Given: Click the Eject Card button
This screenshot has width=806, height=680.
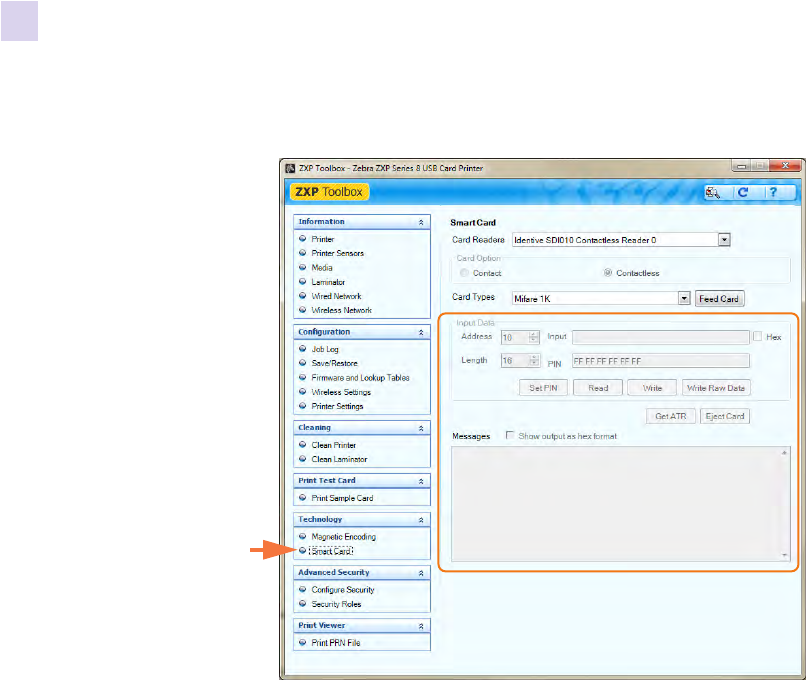Looking at the screenshot, I should tap(725, 416).
